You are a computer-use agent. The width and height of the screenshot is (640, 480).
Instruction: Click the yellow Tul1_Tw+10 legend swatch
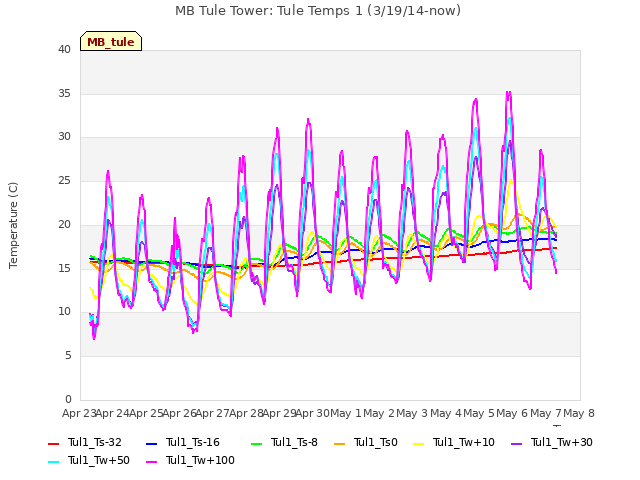(x=419, y=444)
